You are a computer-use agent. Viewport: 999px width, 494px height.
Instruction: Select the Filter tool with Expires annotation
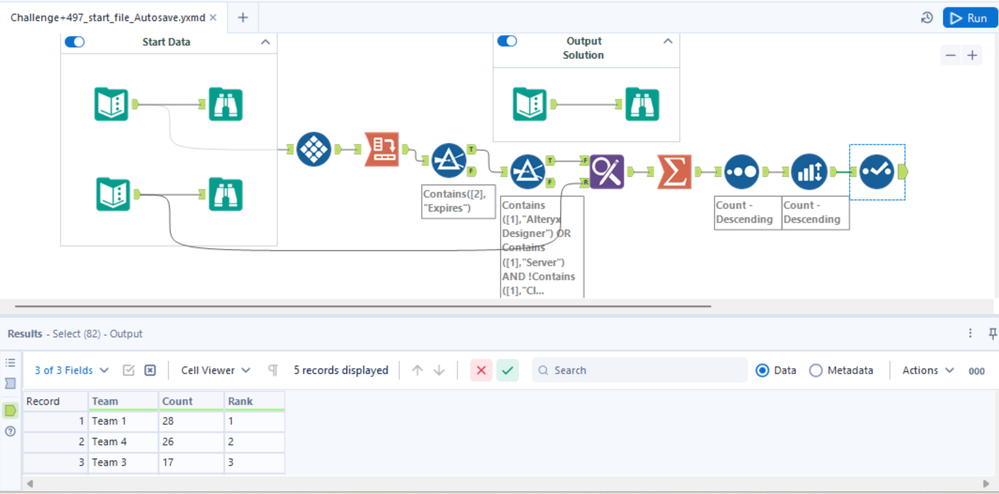[449, 160]
